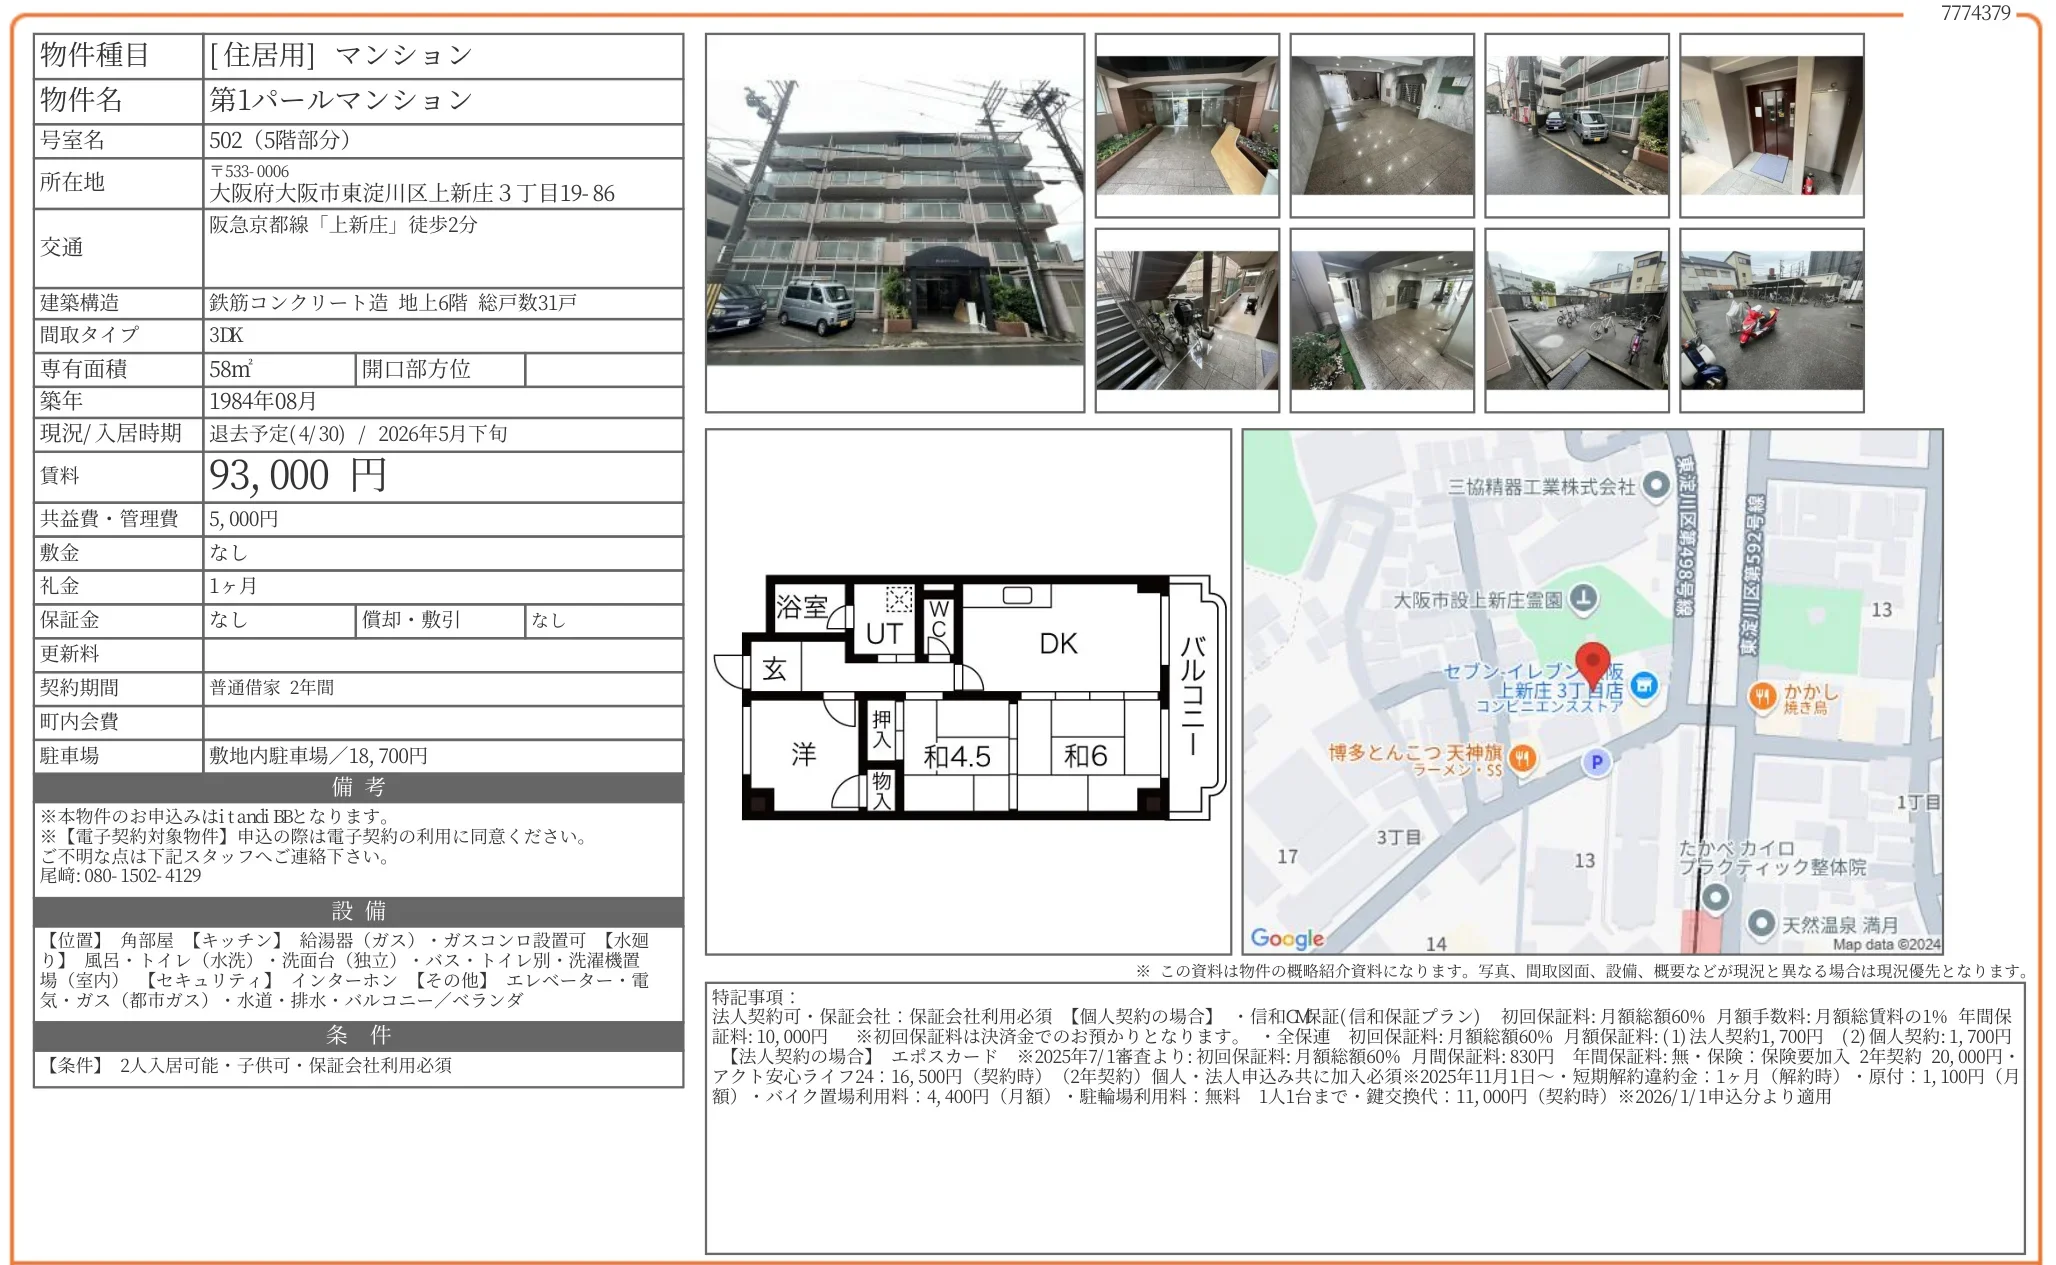Screen dimensions: 2056x1265
Task: Open the bicycle parking lot photo
Action: (1576, 320)
